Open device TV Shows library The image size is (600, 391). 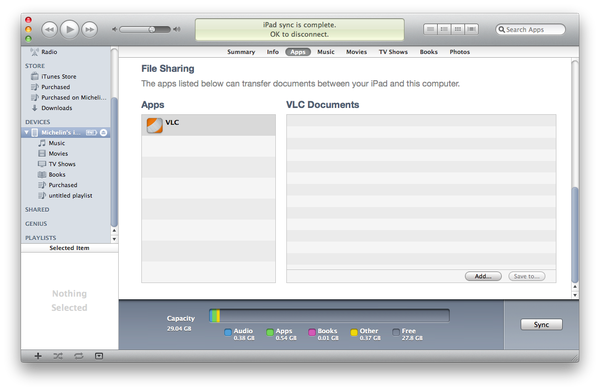pyautogui.click(x=62, y=164)
